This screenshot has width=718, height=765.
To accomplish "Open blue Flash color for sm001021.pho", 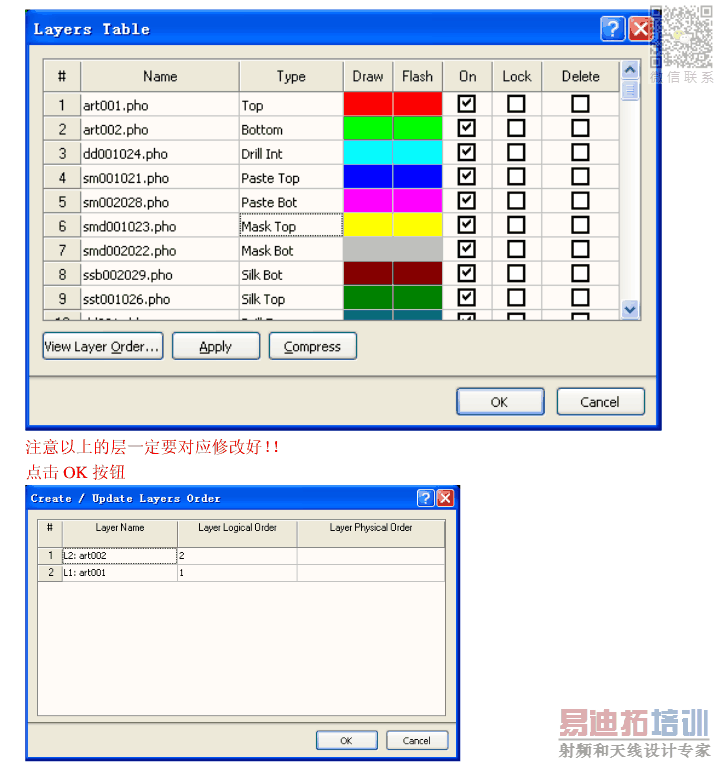I will coord(418,177).
